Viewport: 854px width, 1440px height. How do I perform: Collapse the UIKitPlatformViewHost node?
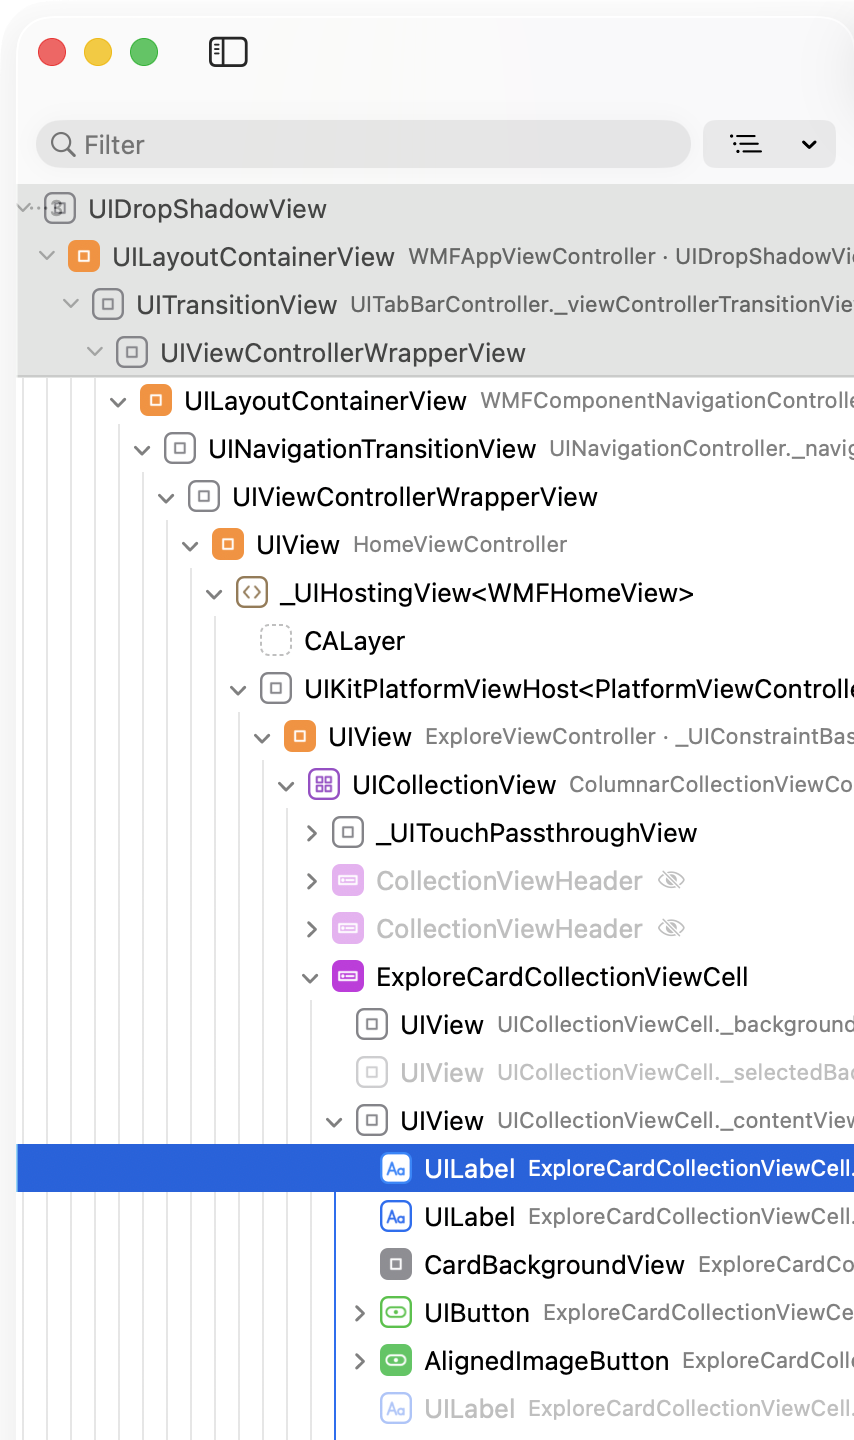point(238,689)
